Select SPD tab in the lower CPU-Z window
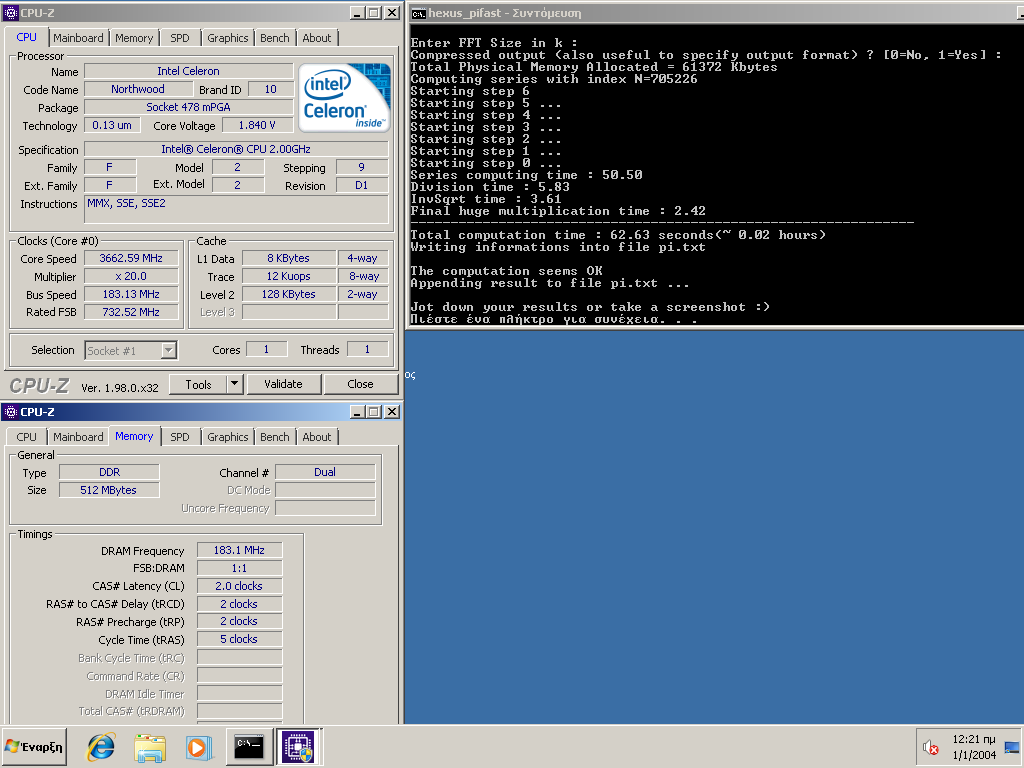This screenshot has height=768, width=1024. pyautogui.click(x=180, y=437)
